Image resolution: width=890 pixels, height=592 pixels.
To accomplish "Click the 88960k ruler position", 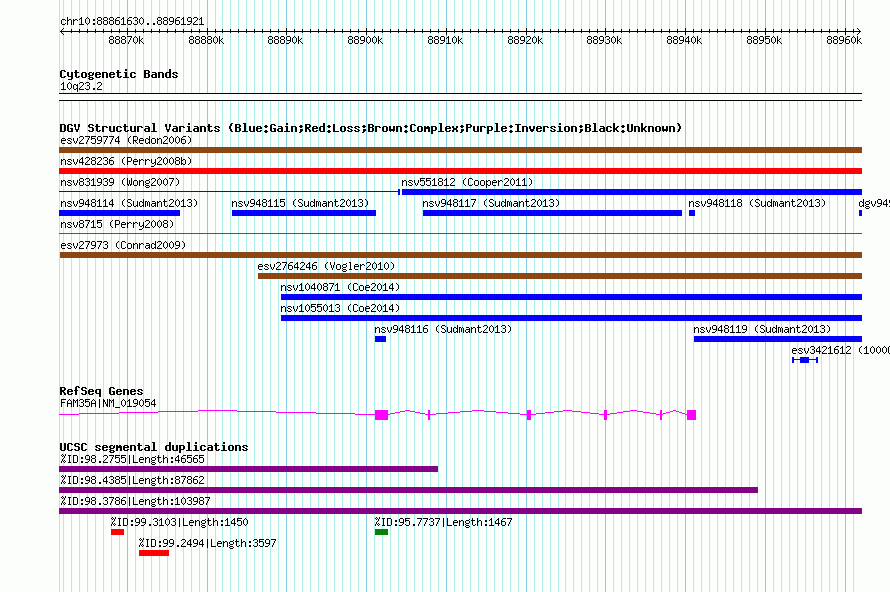I will pyautogui.click(x=844, y=40).
